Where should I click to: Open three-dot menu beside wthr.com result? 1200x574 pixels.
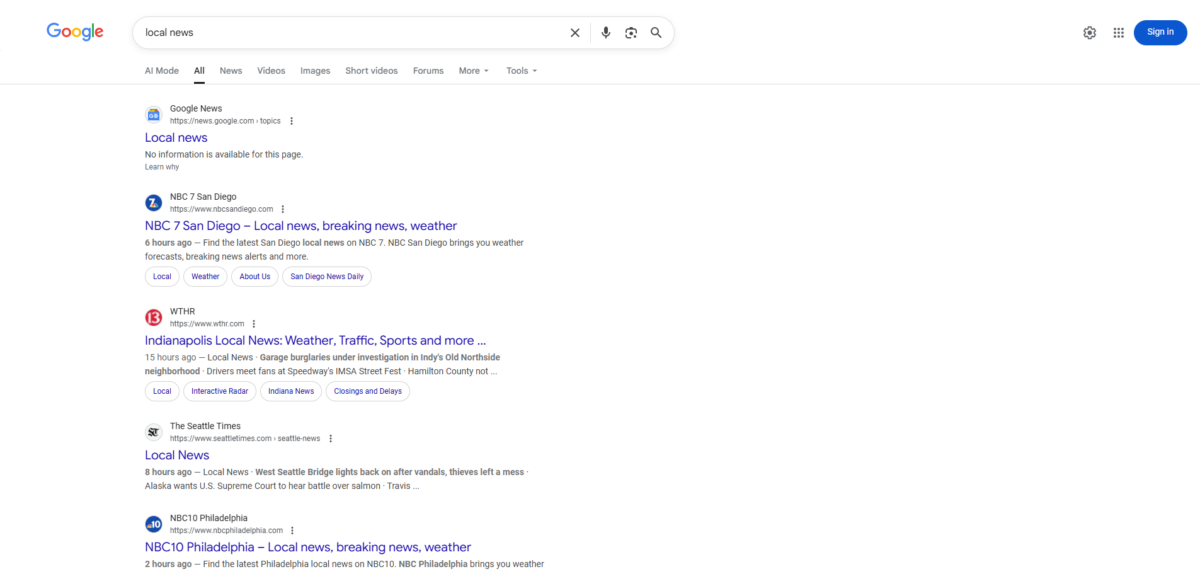(x=254, y=324)
